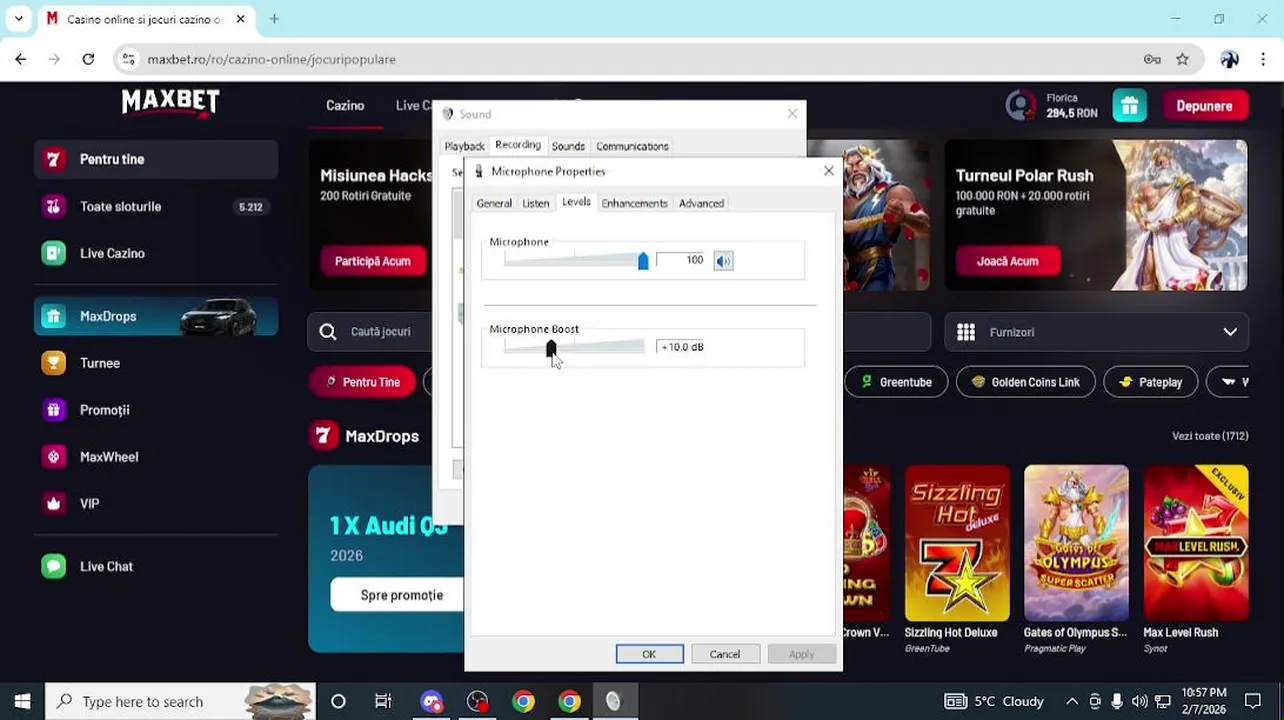This screenshot has height=720, width=1284.
Task: Click Joacă Acum on Turneul Polar Rush
Action: 1007,261
